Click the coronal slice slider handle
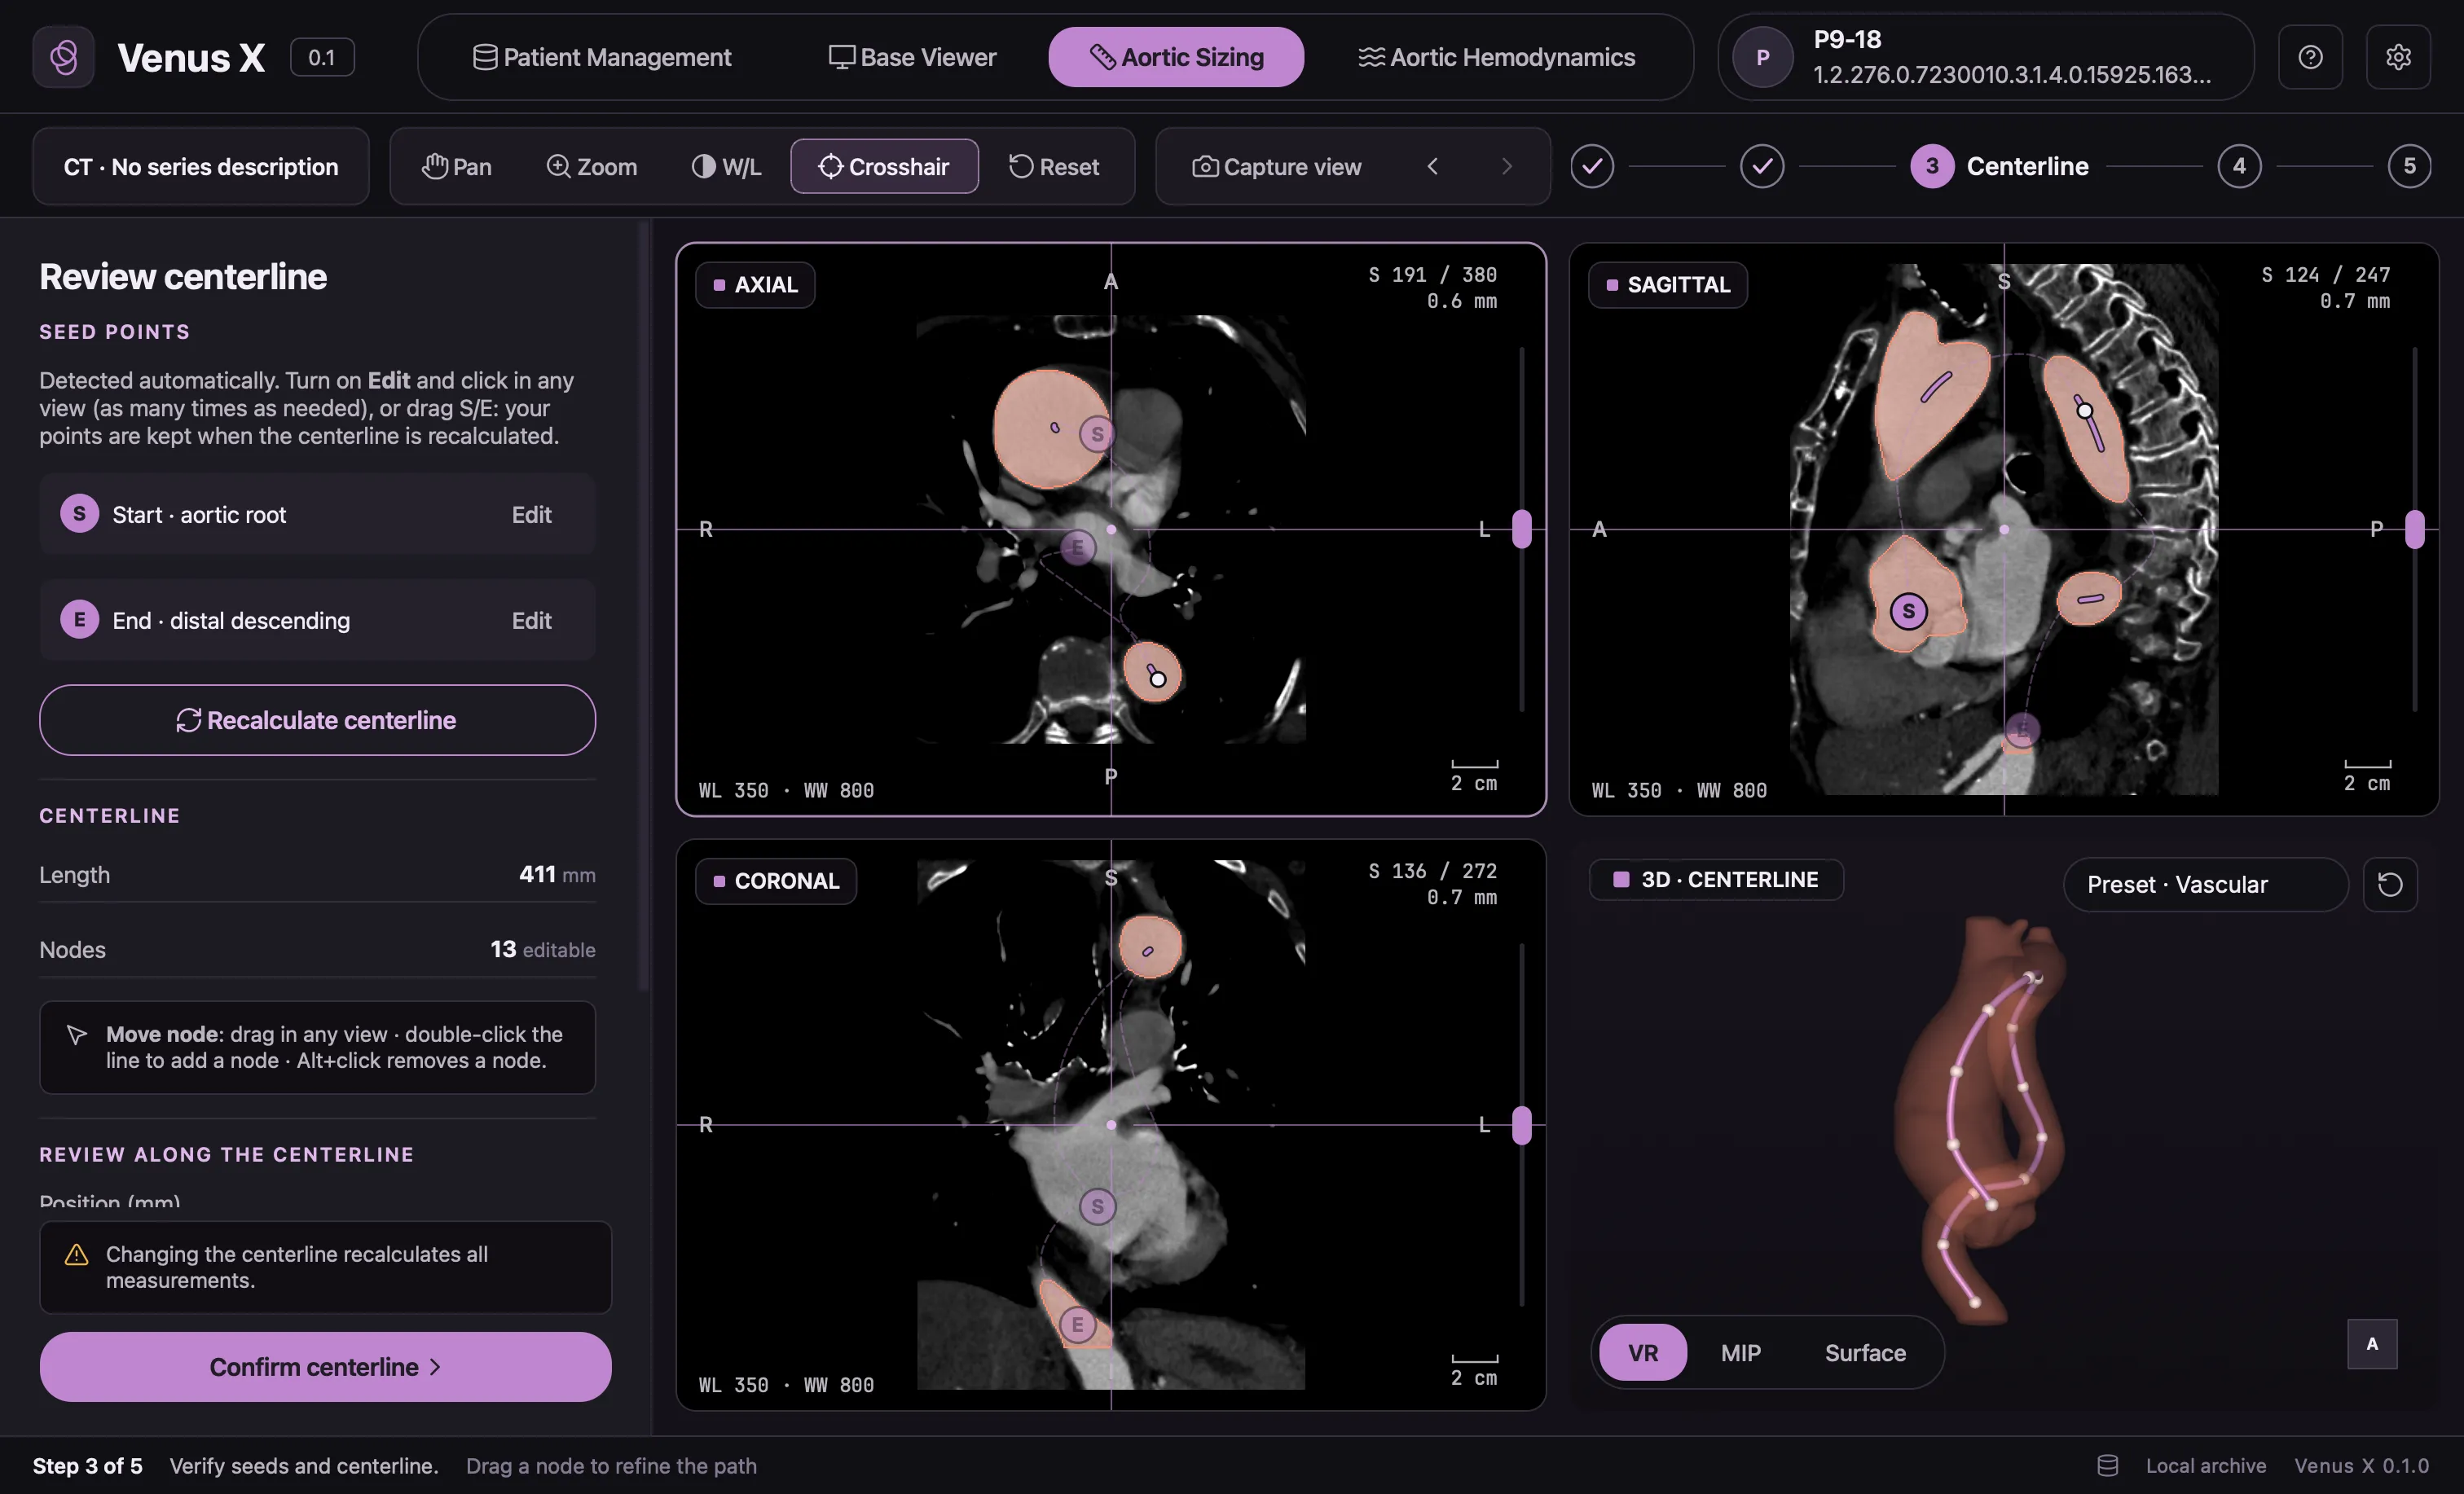2464x1494 pixels. click(x=1521, y=1125)
